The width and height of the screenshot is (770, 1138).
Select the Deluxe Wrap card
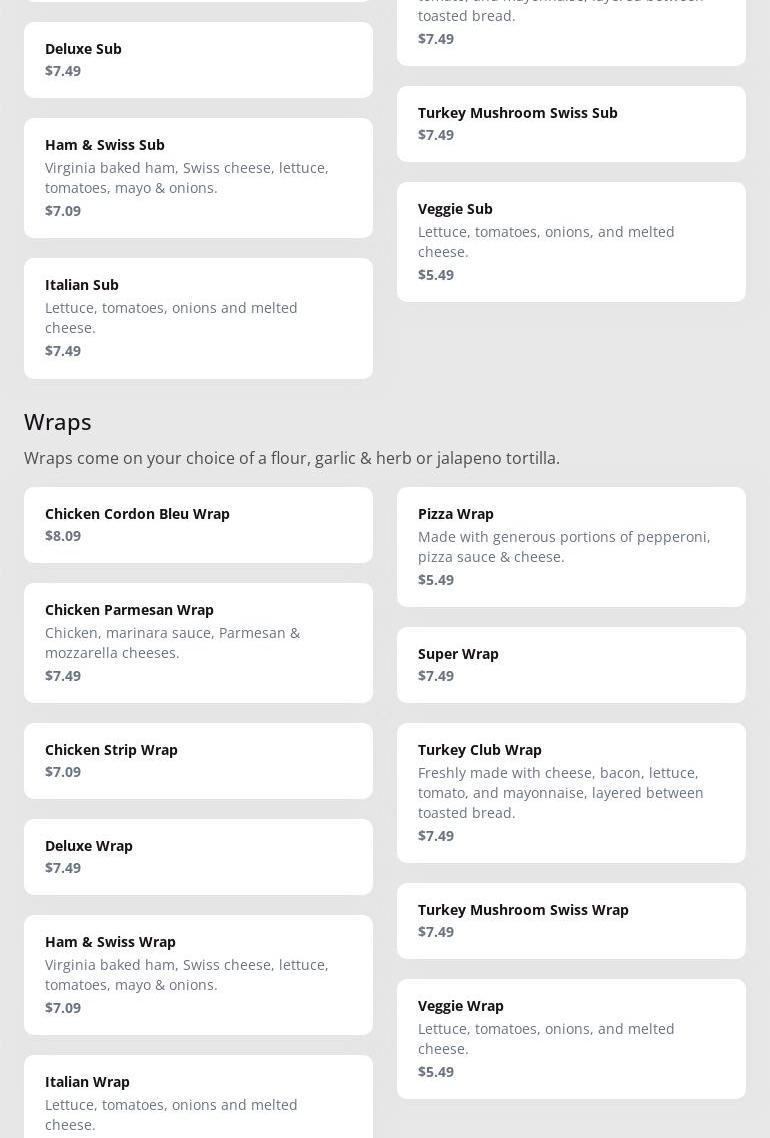(x=198, y=857)
